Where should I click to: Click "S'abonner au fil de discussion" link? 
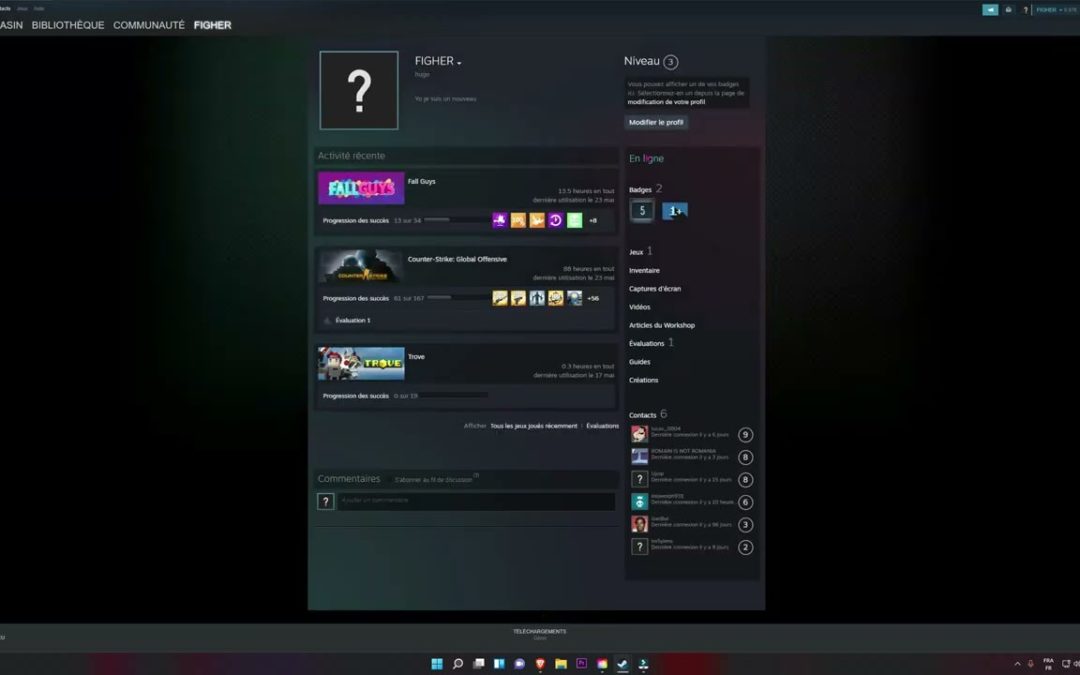[434, 479]
